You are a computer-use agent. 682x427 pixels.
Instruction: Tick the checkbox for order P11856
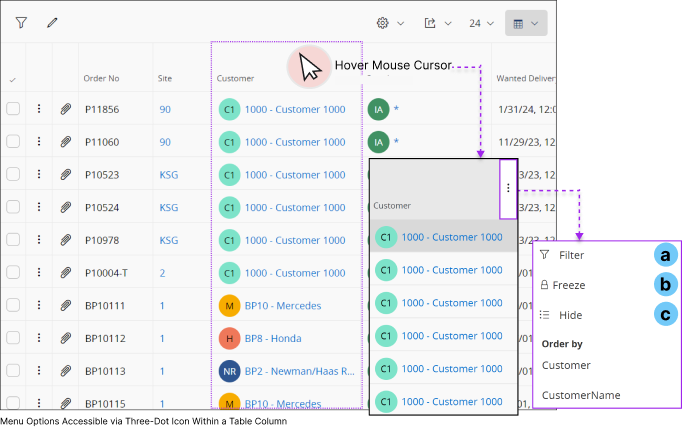click(x=13, y=109)
